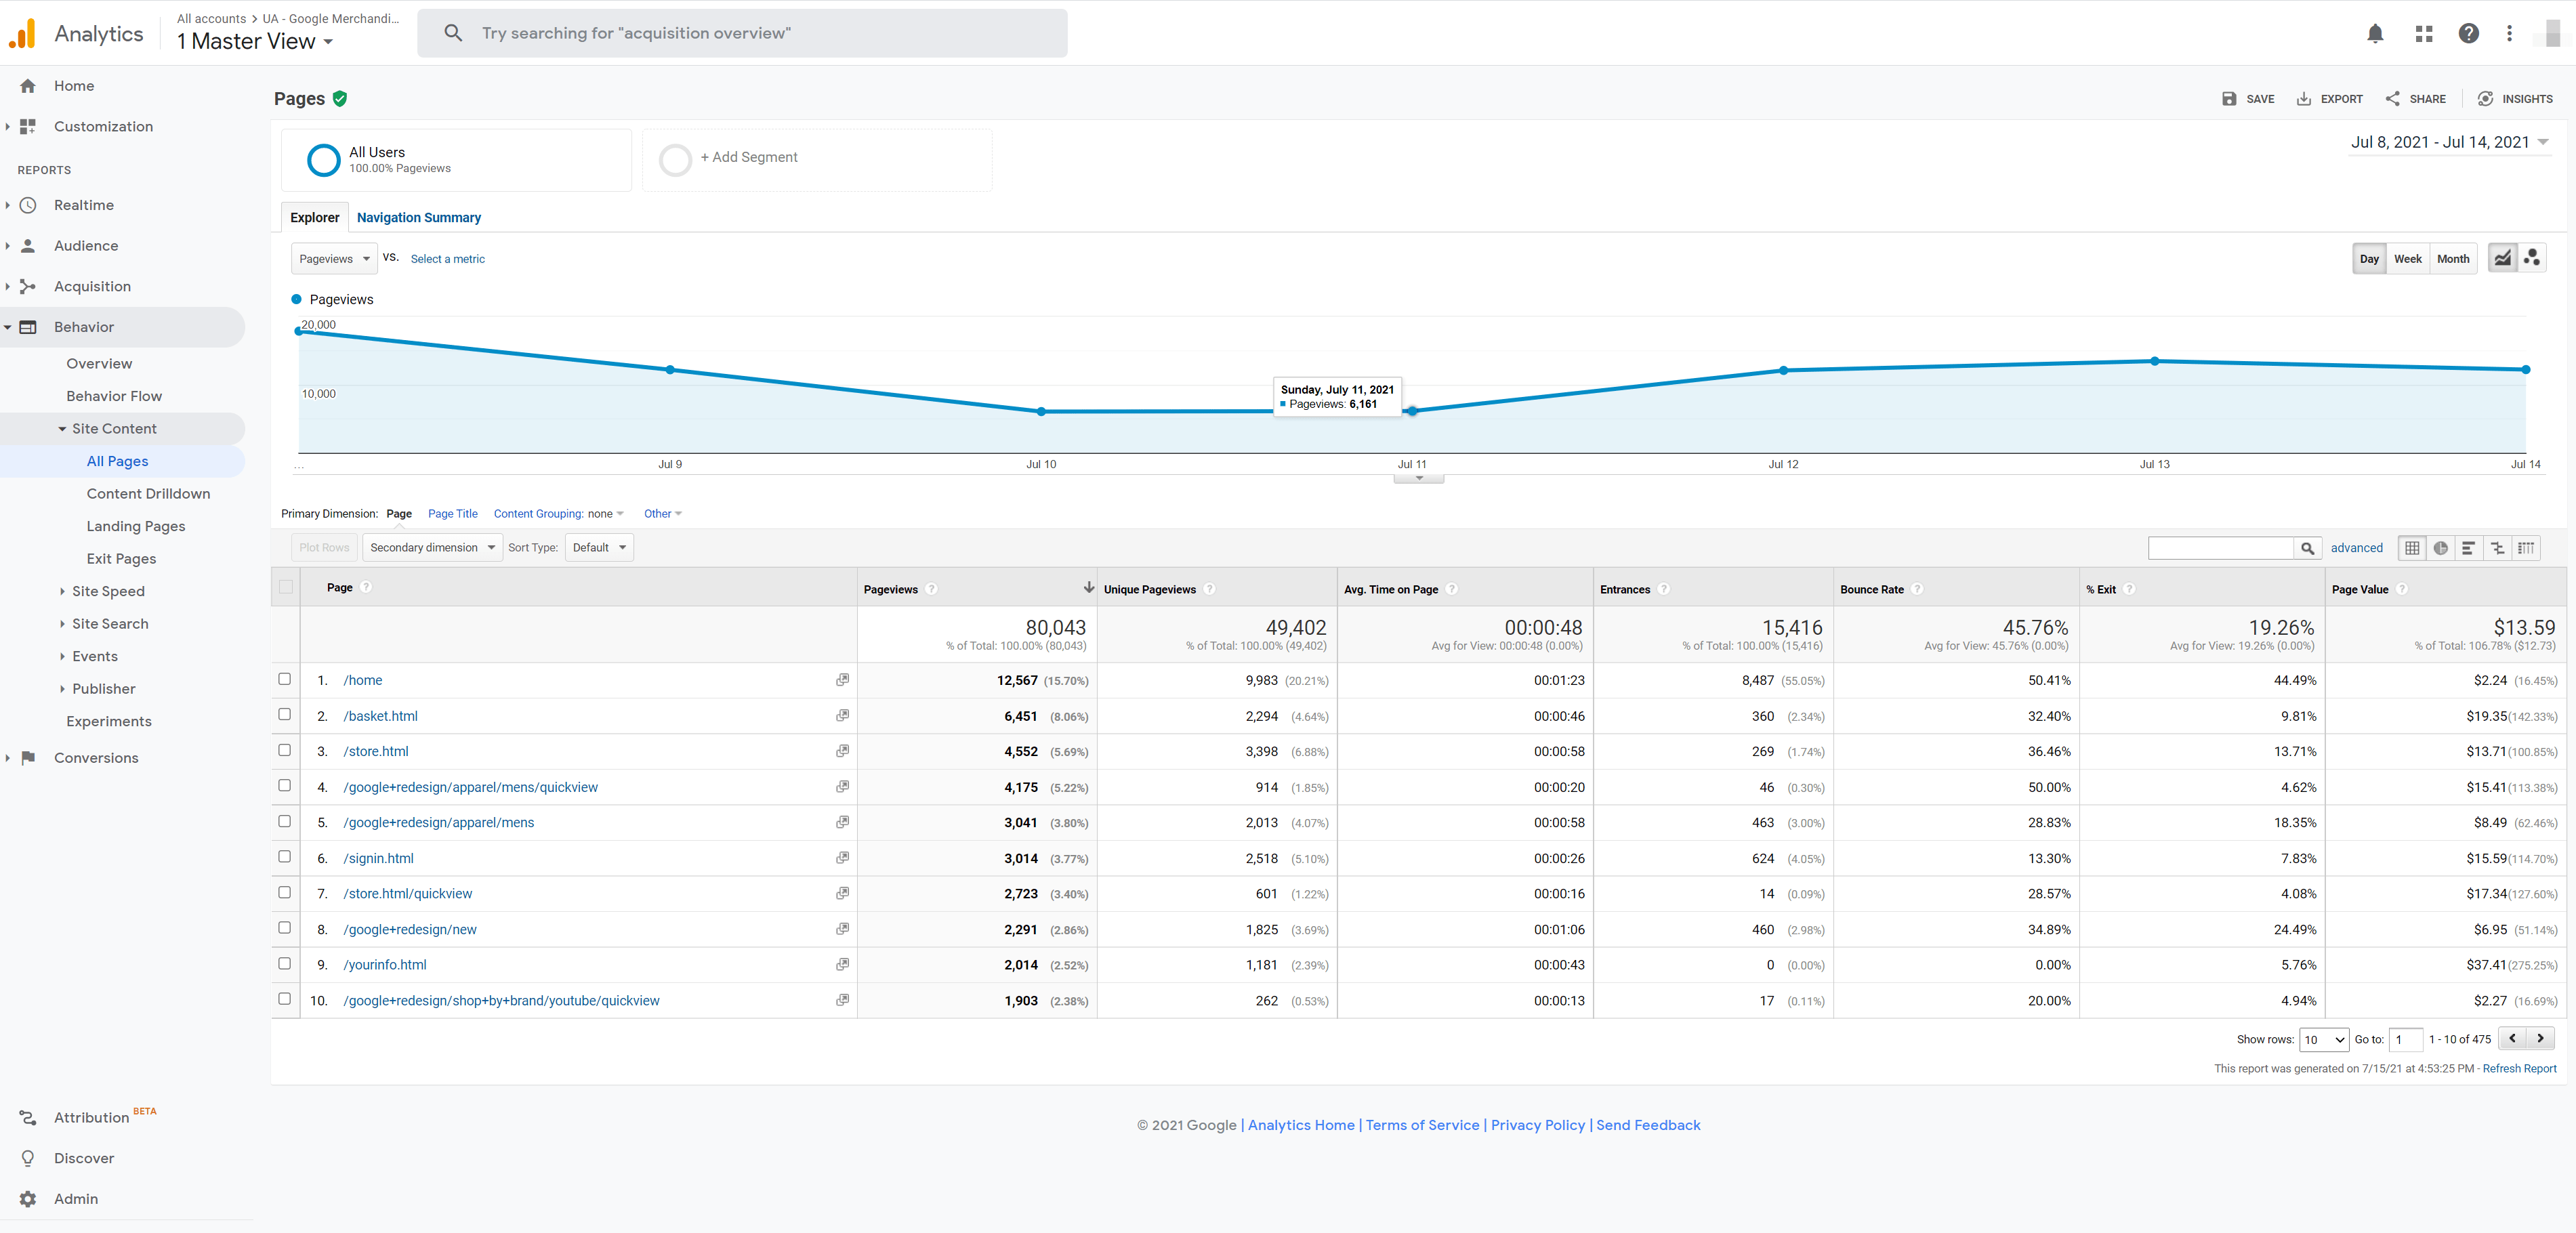Open /basket.html in new window icon
2576x1233 pixels.
(842, 716)
